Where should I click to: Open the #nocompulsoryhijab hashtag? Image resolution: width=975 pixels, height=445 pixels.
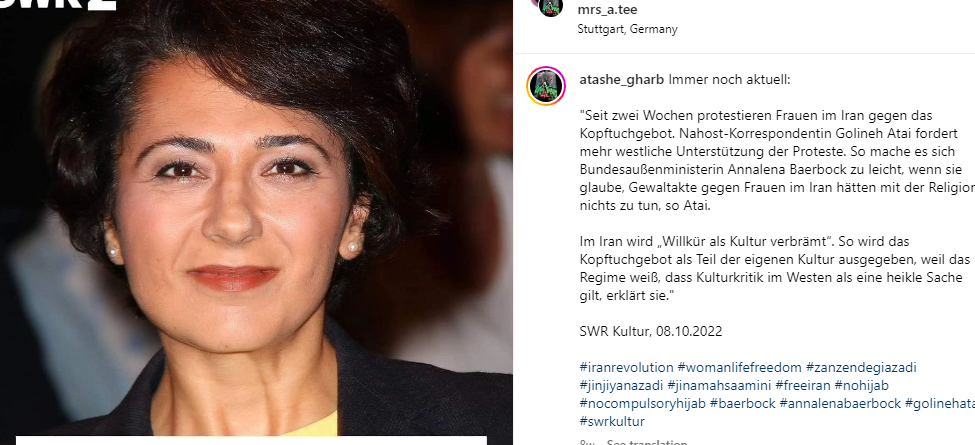click(642, 403)
